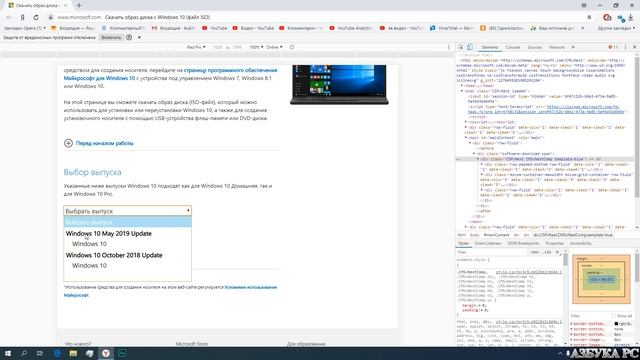Go back with browser back arrow
The image size is (640, 360).
tap(9, 17)
